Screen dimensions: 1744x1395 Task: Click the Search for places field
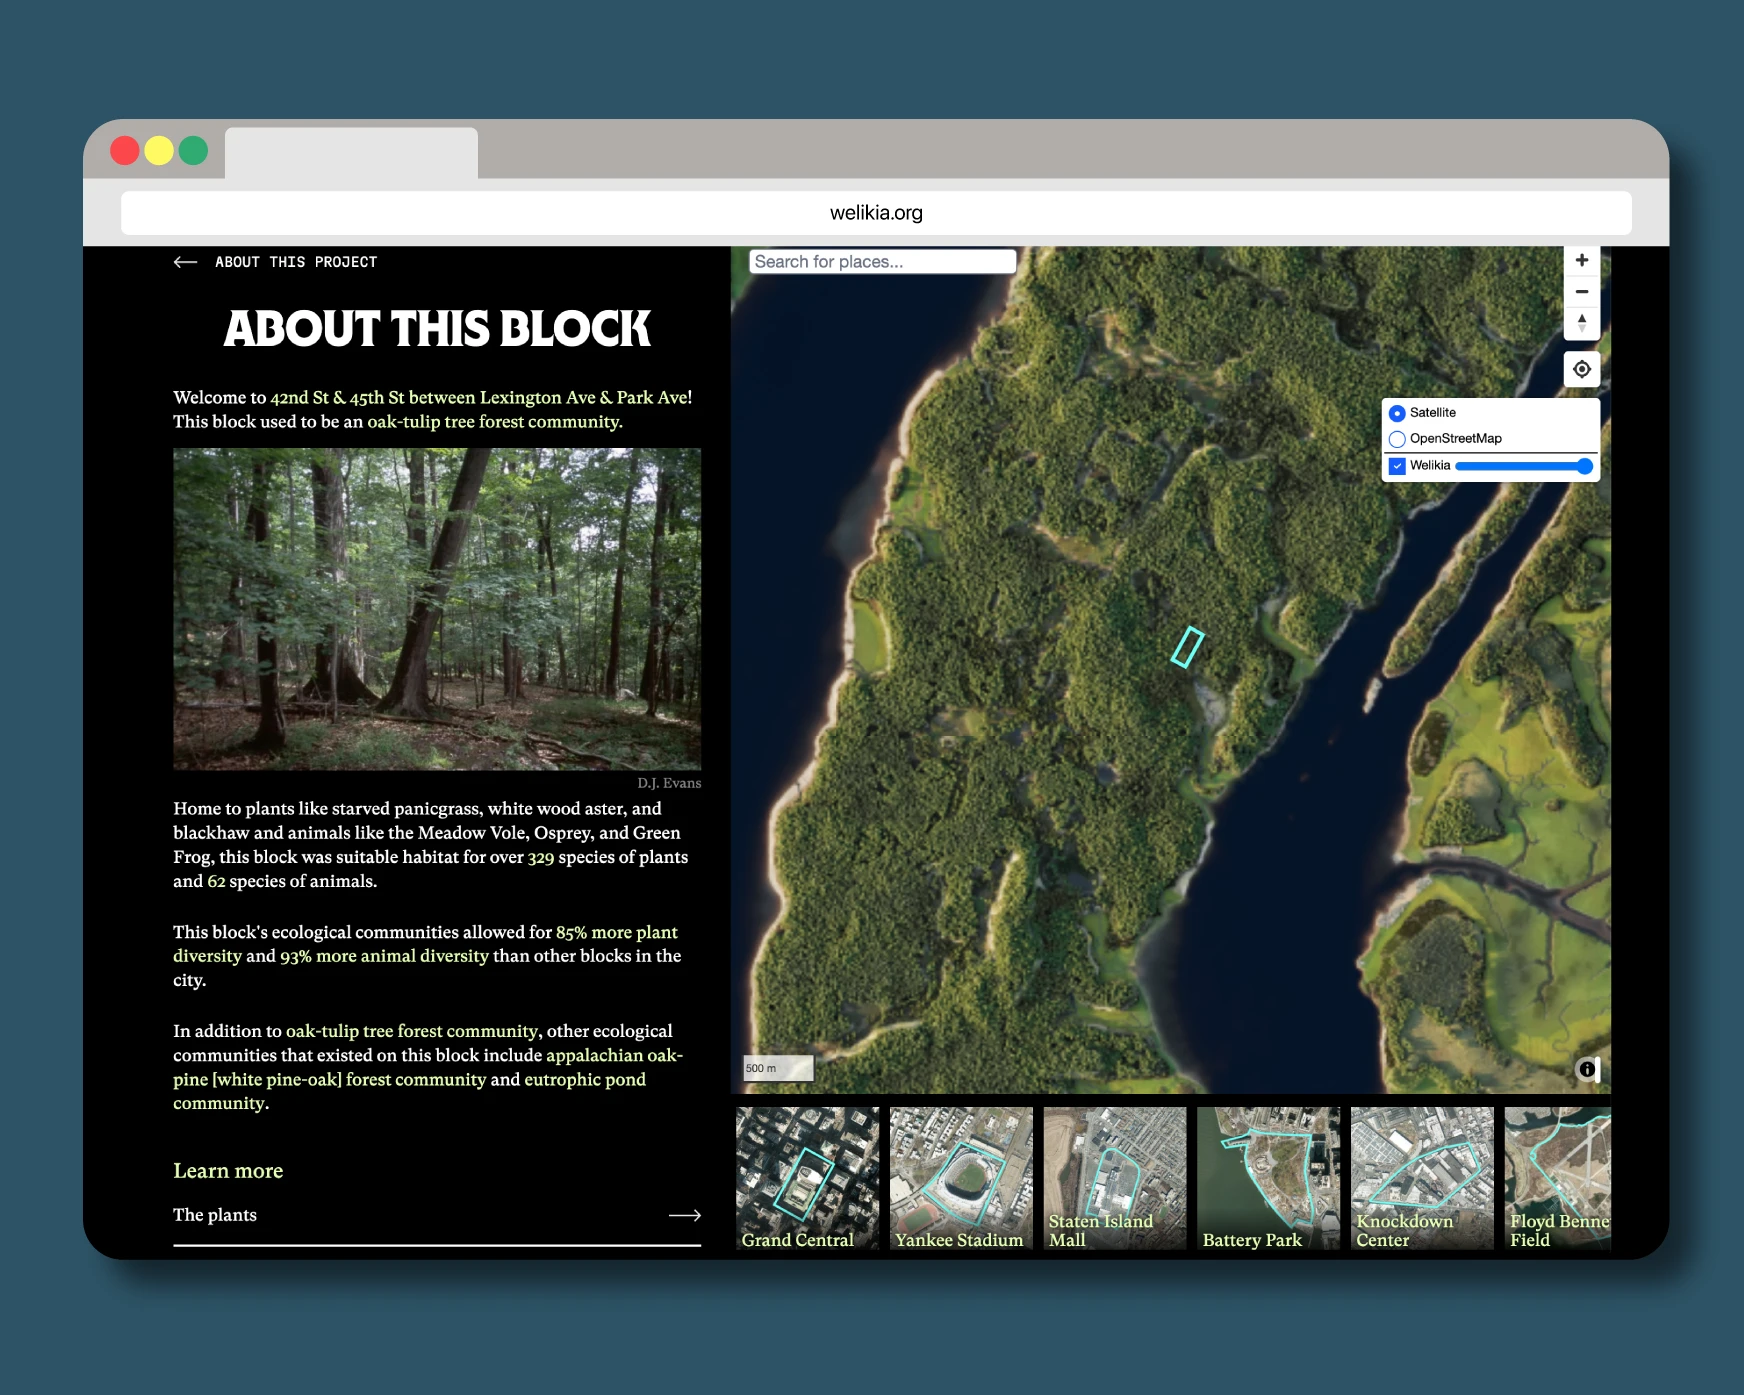coord(881,262)
